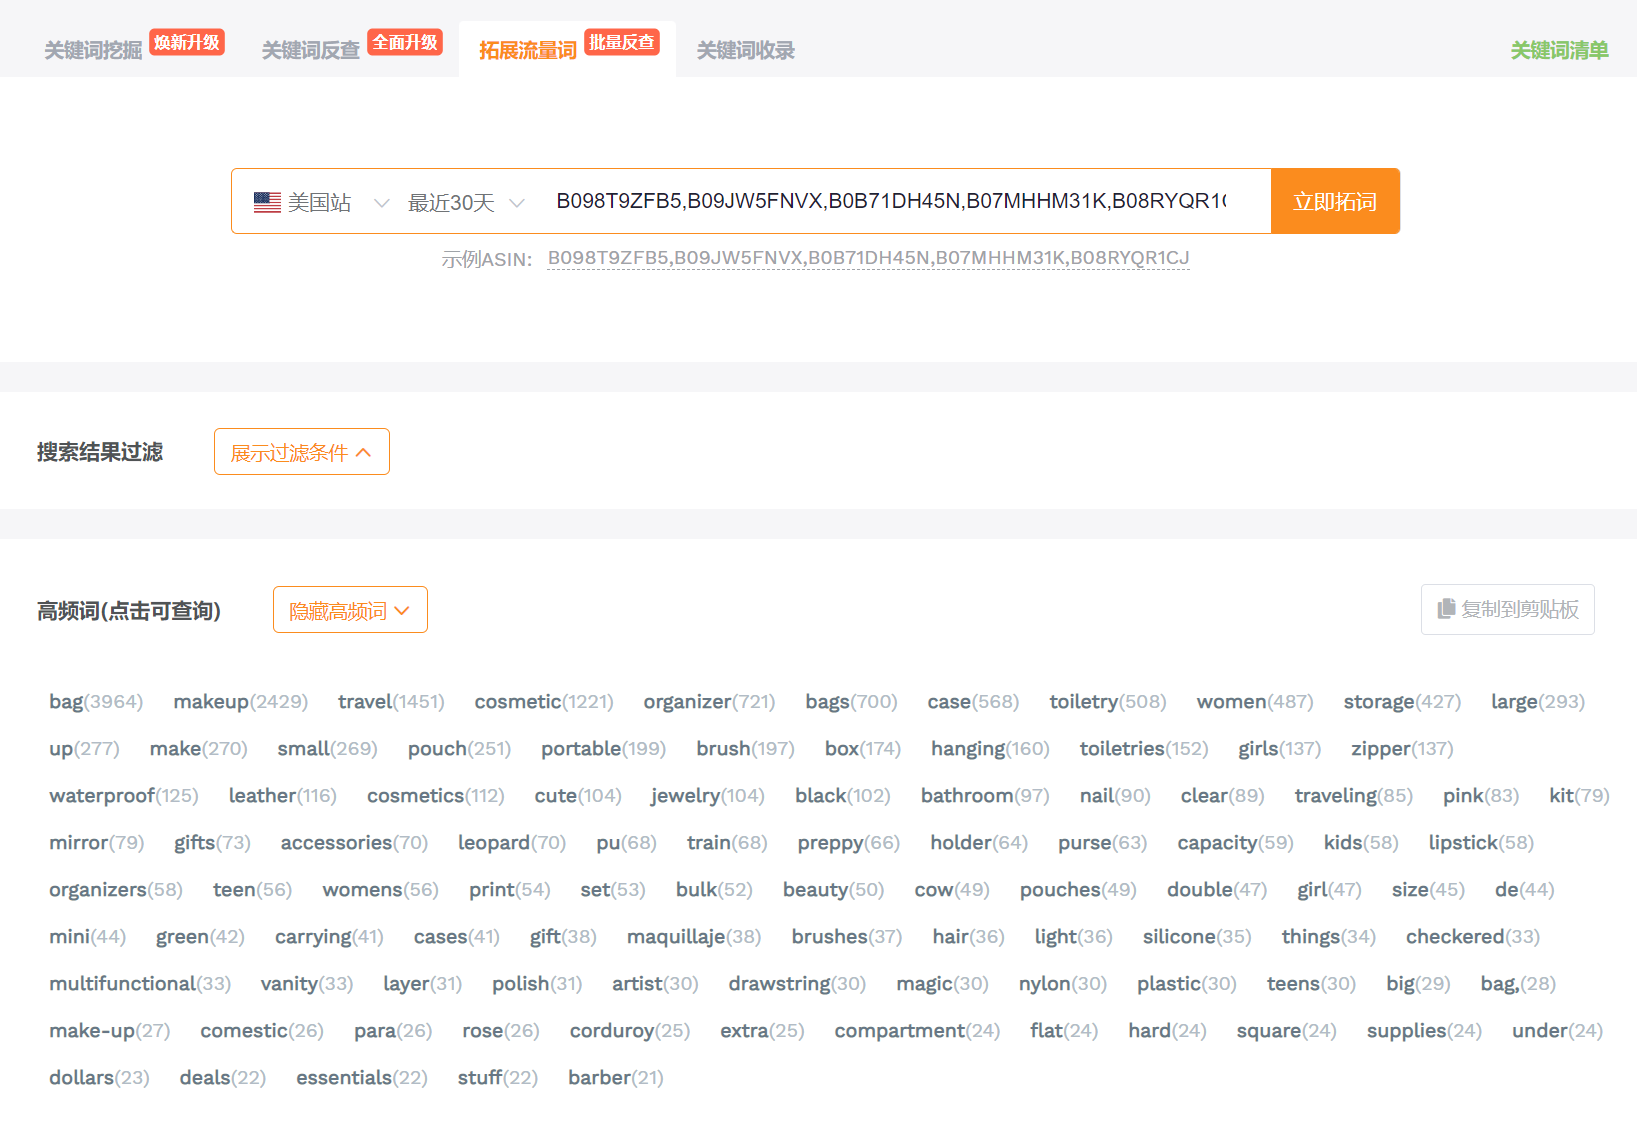Query the keyword zipper(137)
1637x1128 pixels.
(1402, 749)
